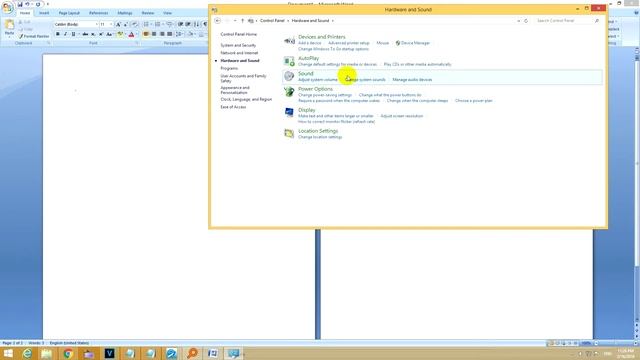Switch to the Mailings tab
The height and width of the screenshot is (360, 640).
pyautogui.click(x=125, y=13)
